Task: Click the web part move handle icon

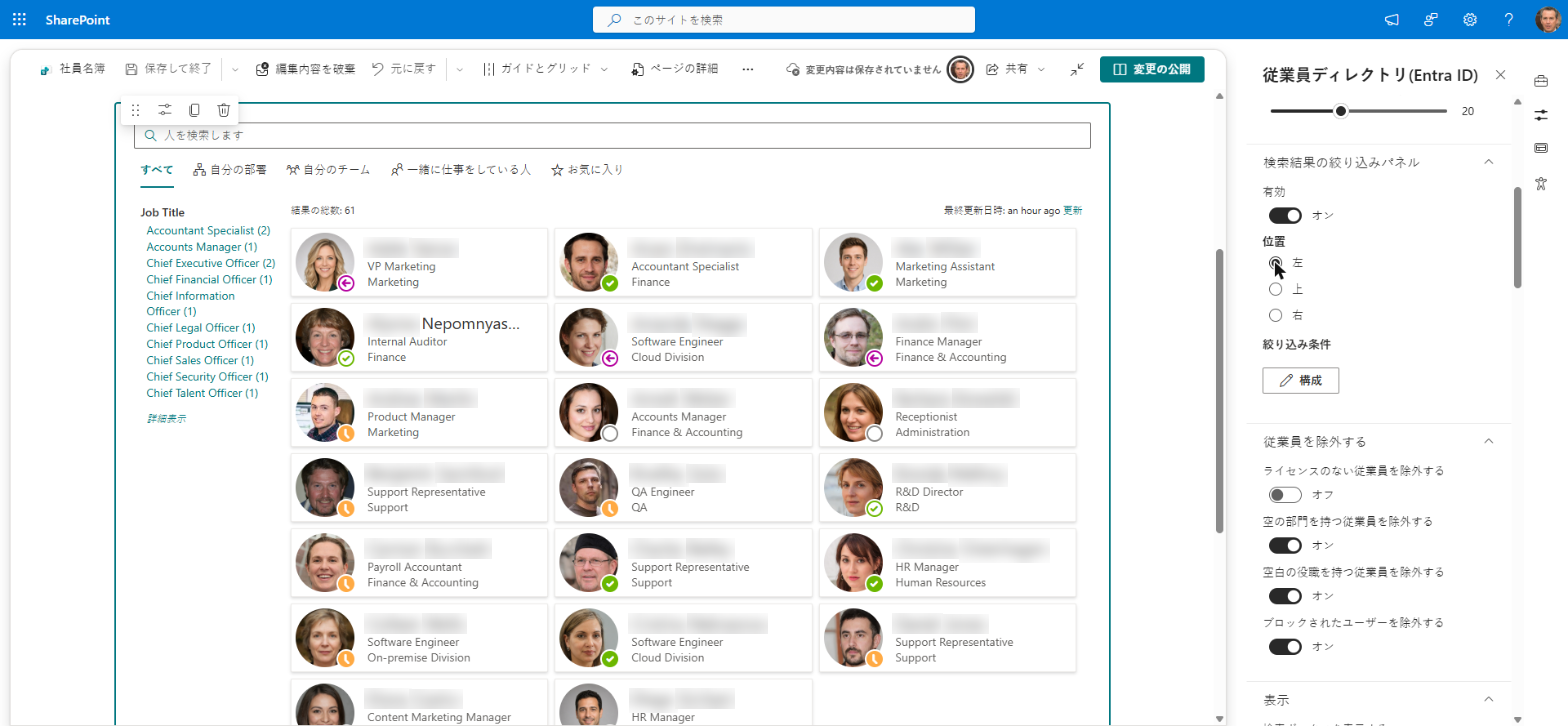Action: coord(135,110)
